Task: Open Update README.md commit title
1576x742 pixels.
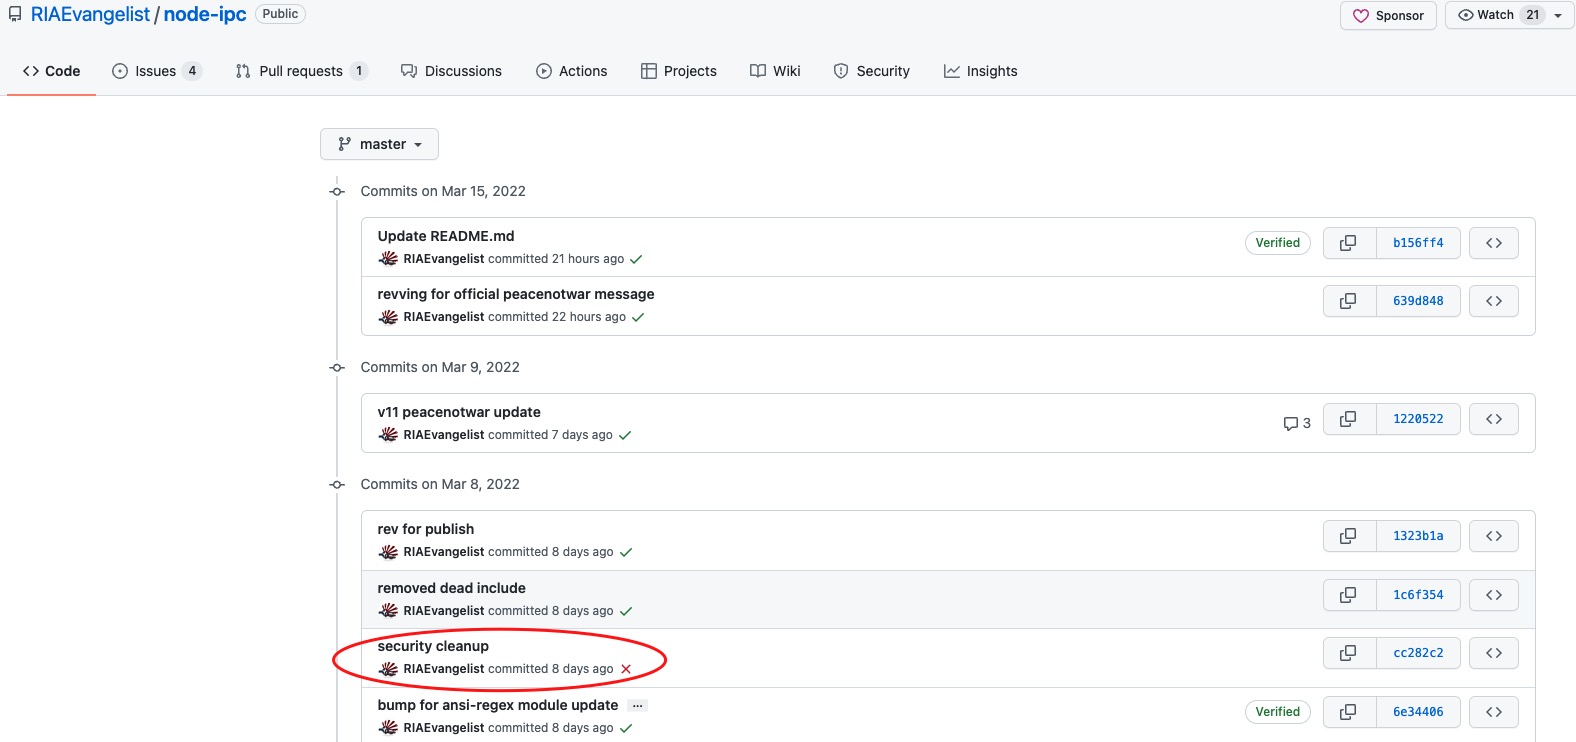Action: click(446, 236)
